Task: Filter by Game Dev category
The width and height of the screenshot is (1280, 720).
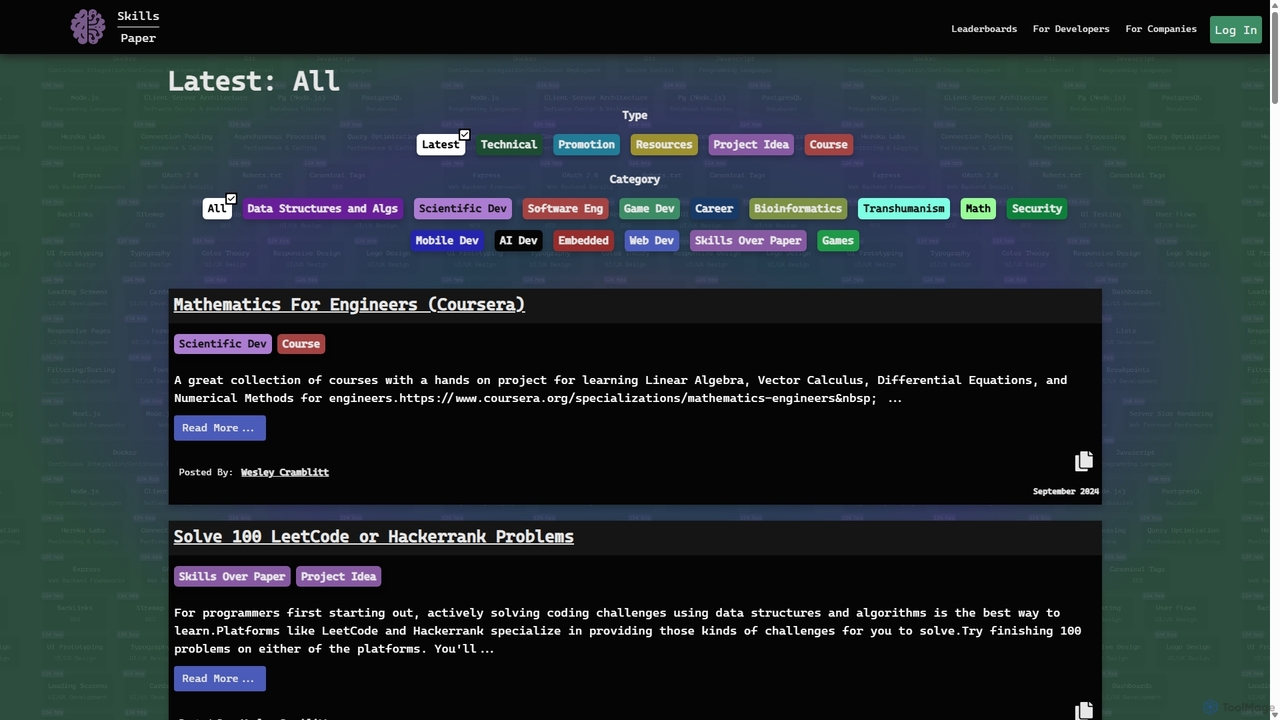Action: pyautogui.click(x=649, y=208)
